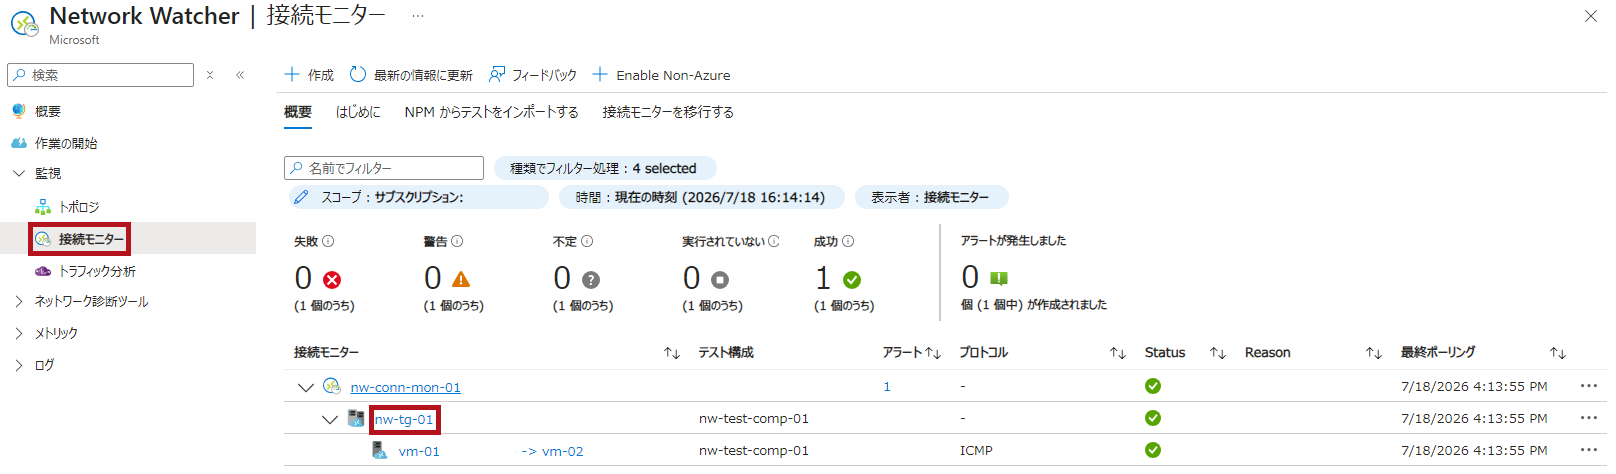Open the 表示者 接続モニター filter
The image size is (1616, 474).
tap(930, 197)
